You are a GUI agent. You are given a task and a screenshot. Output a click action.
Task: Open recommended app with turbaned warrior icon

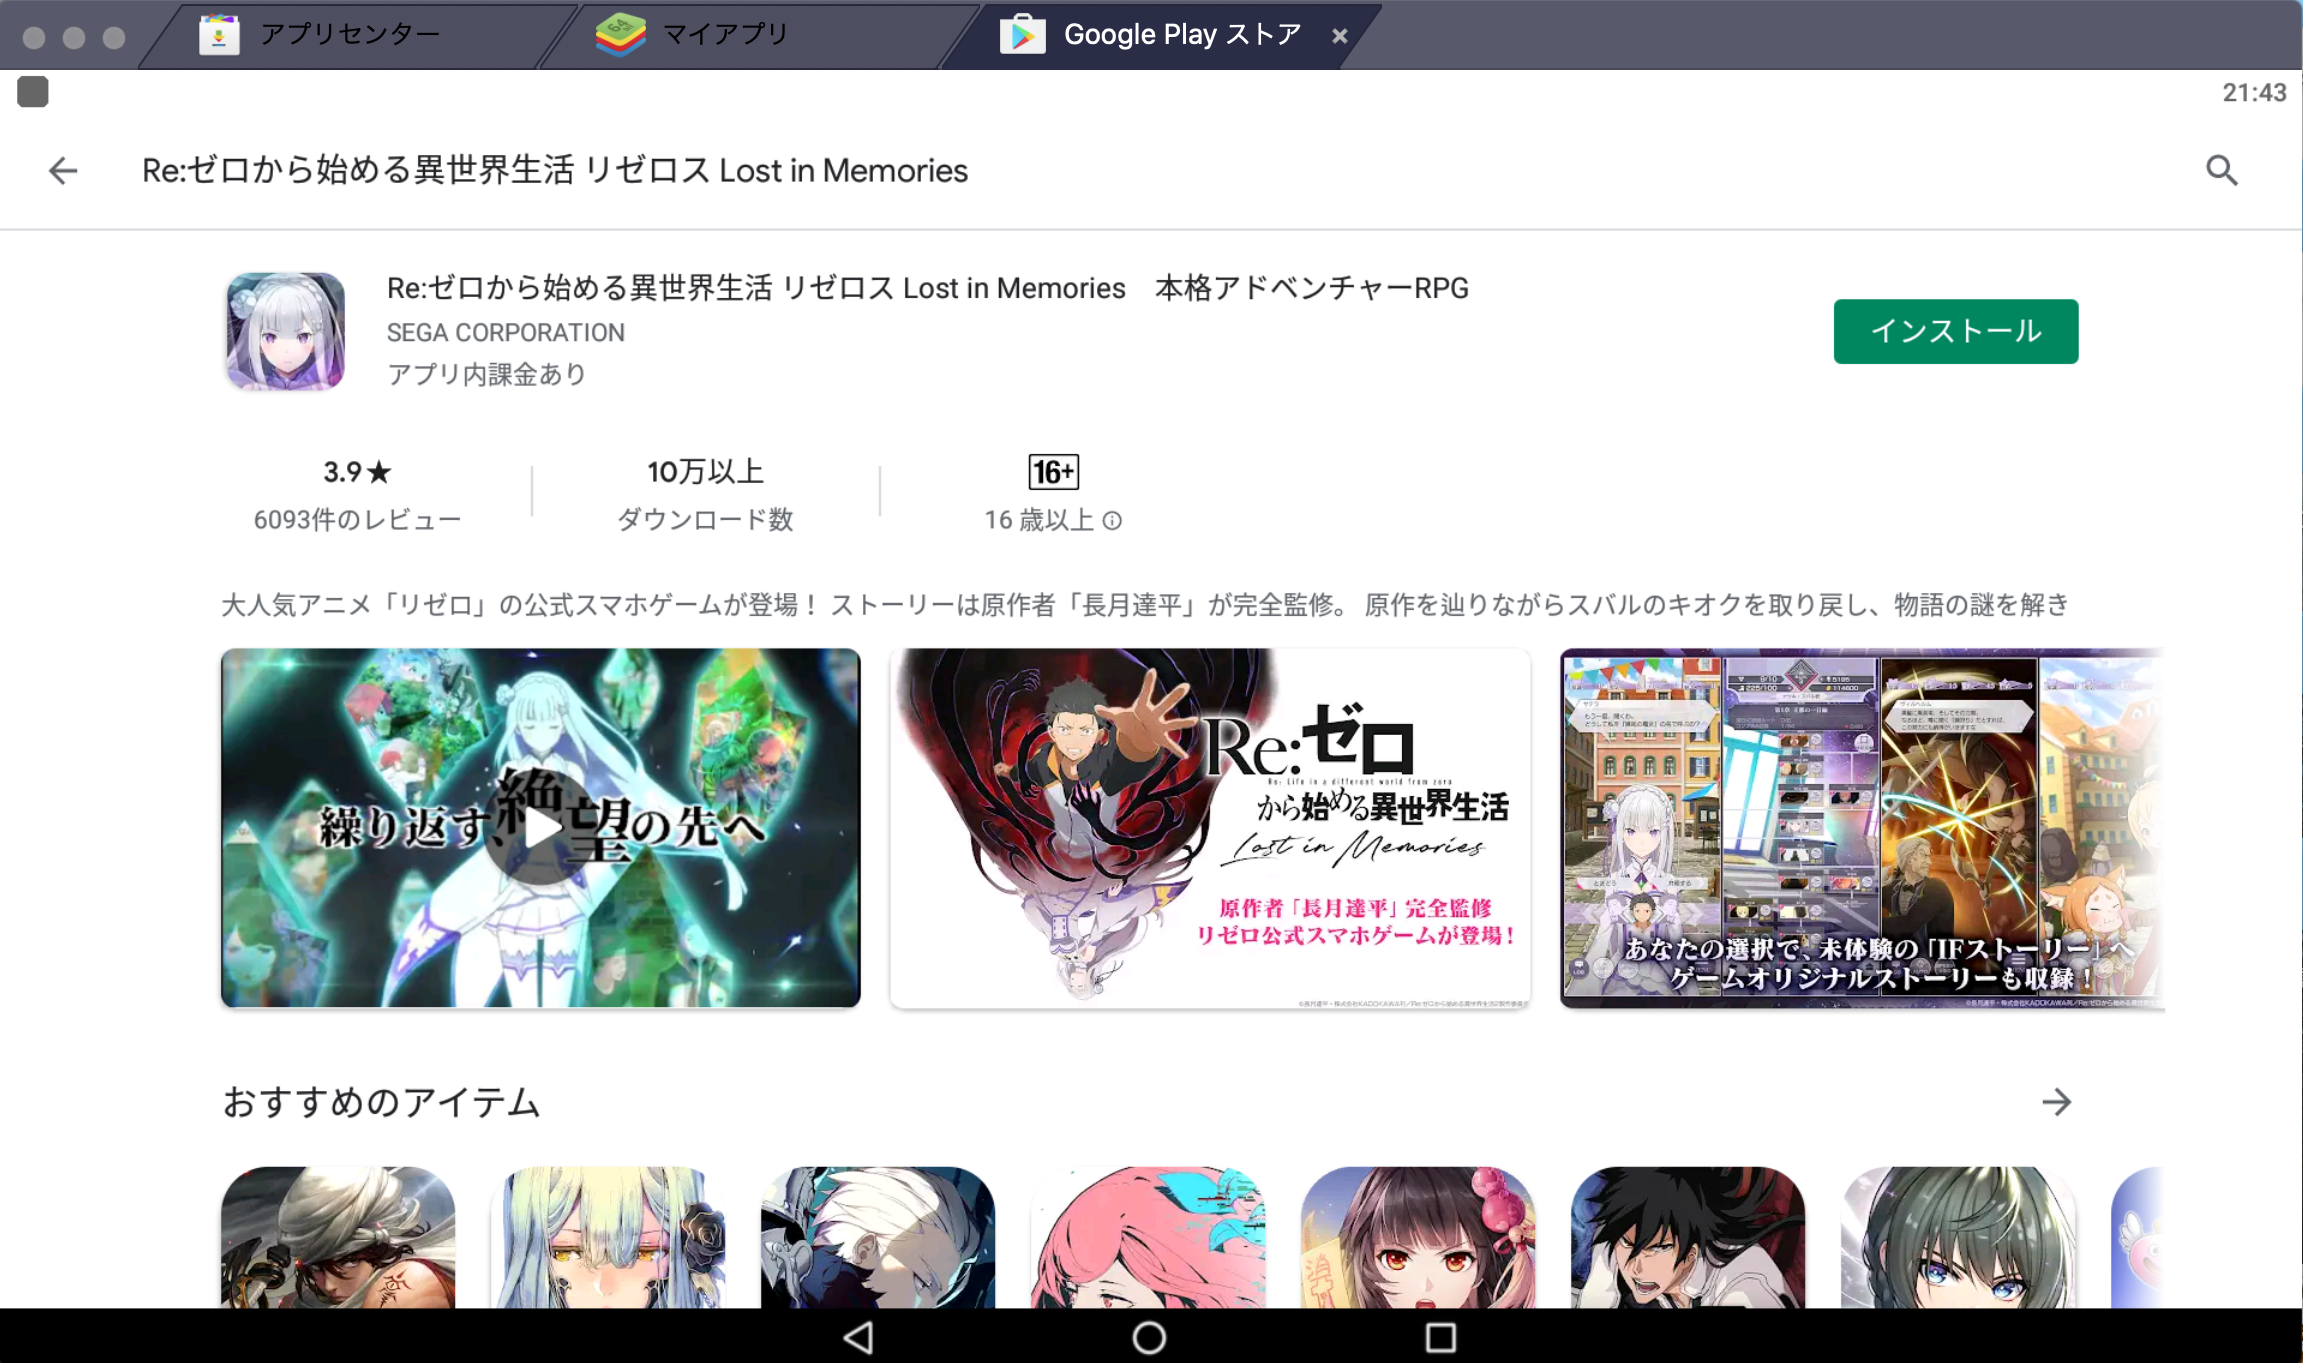[x=338, y=1237]
